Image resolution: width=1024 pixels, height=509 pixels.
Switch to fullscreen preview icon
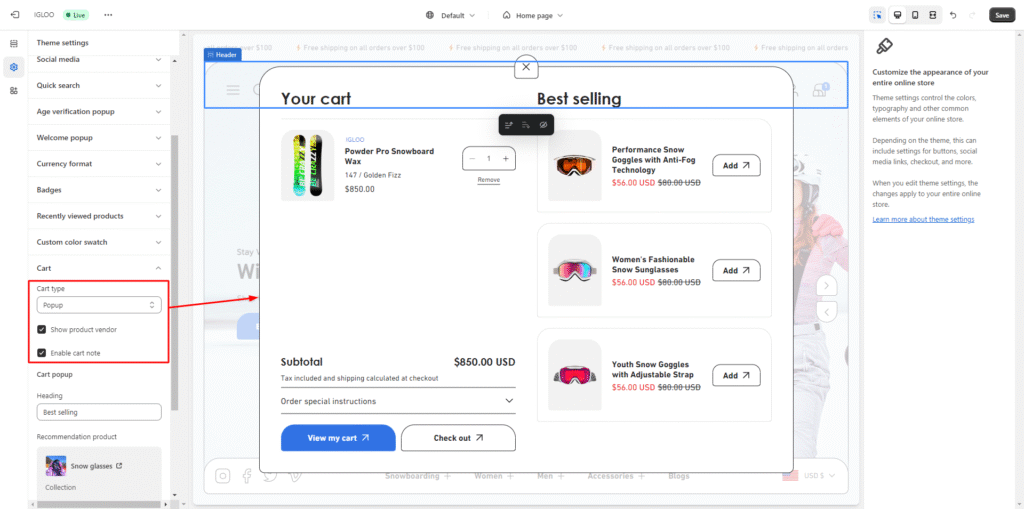click(932, 15)
